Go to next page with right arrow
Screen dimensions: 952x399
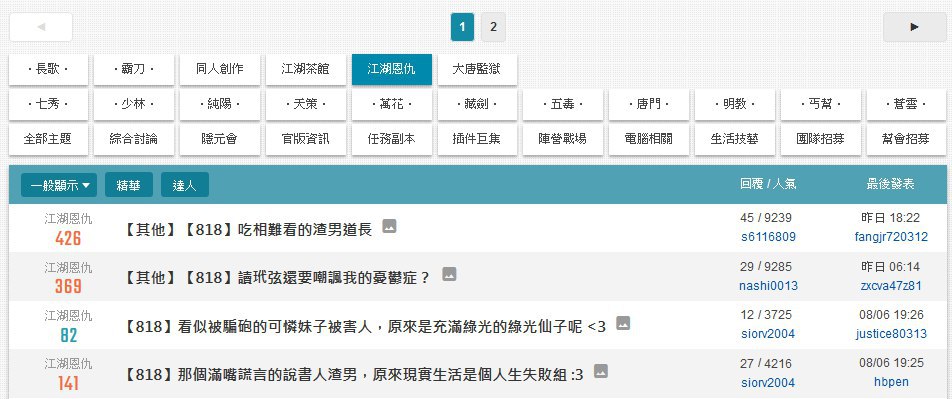pos(914,27)
